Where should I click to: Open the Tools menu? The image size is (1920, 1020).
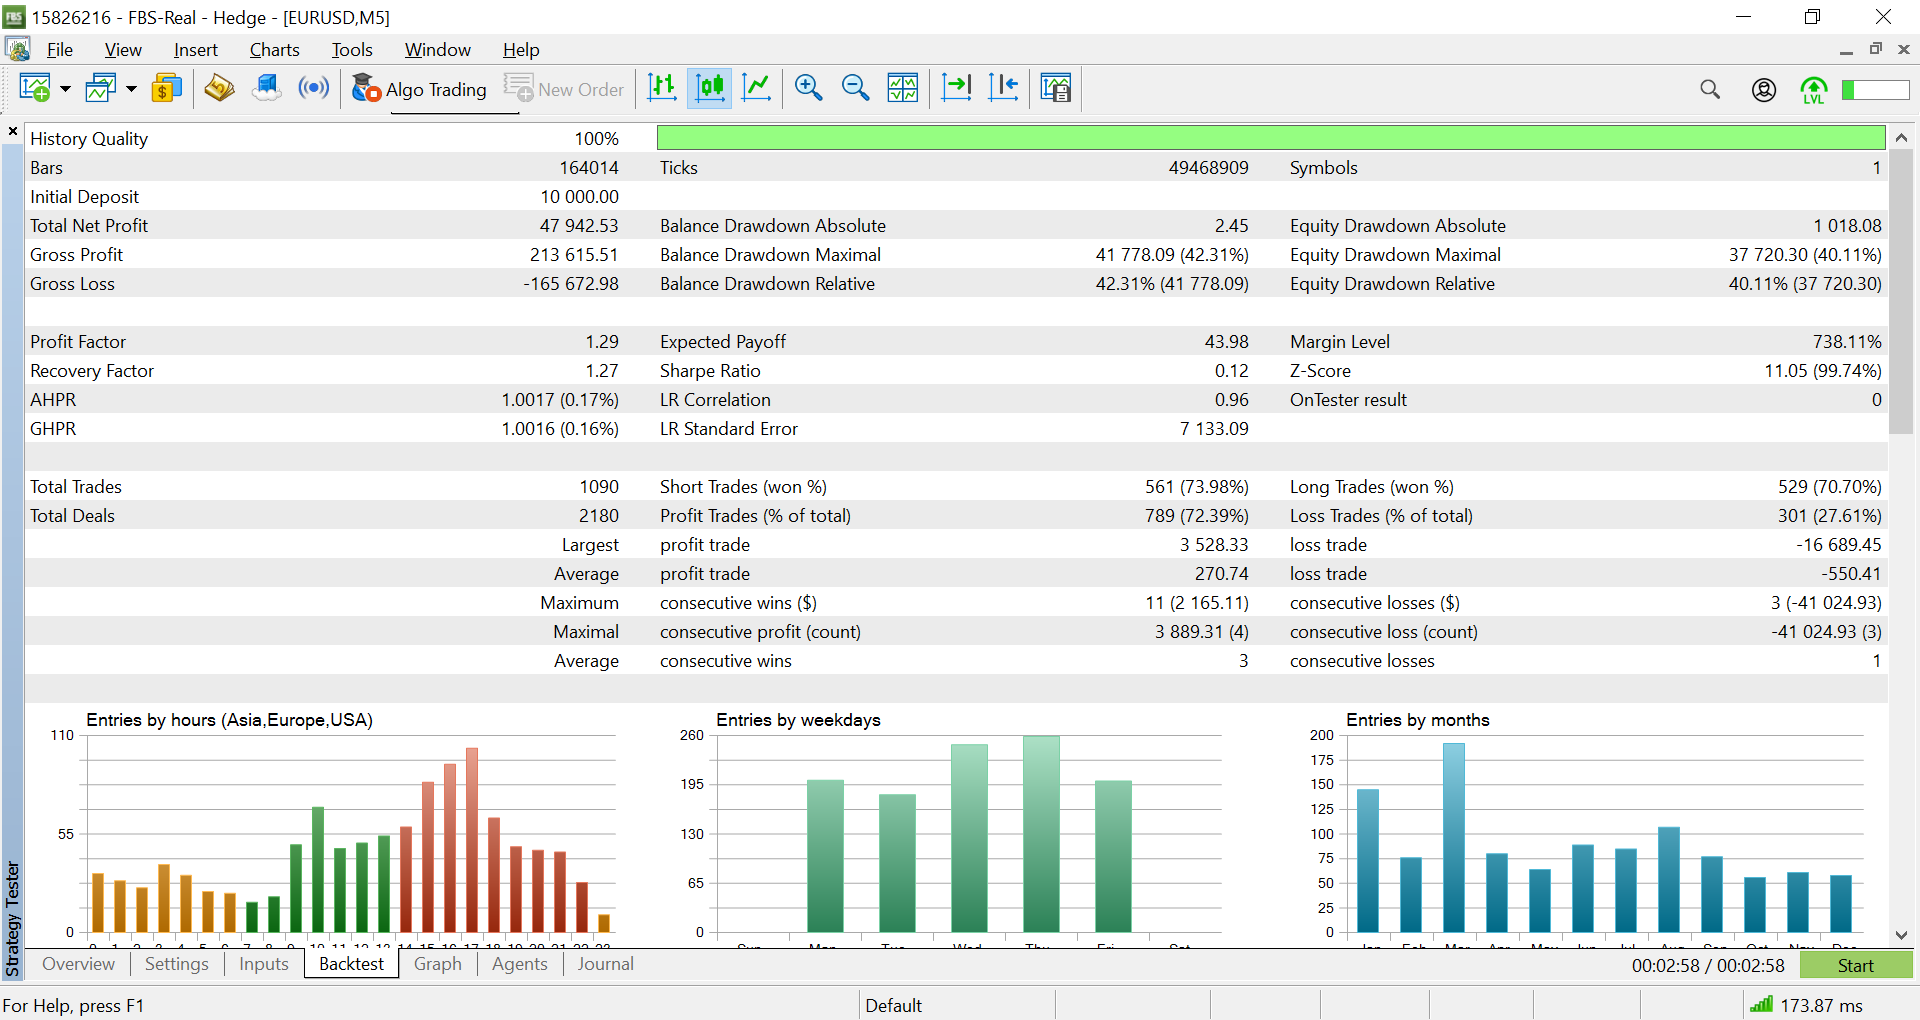352,50
